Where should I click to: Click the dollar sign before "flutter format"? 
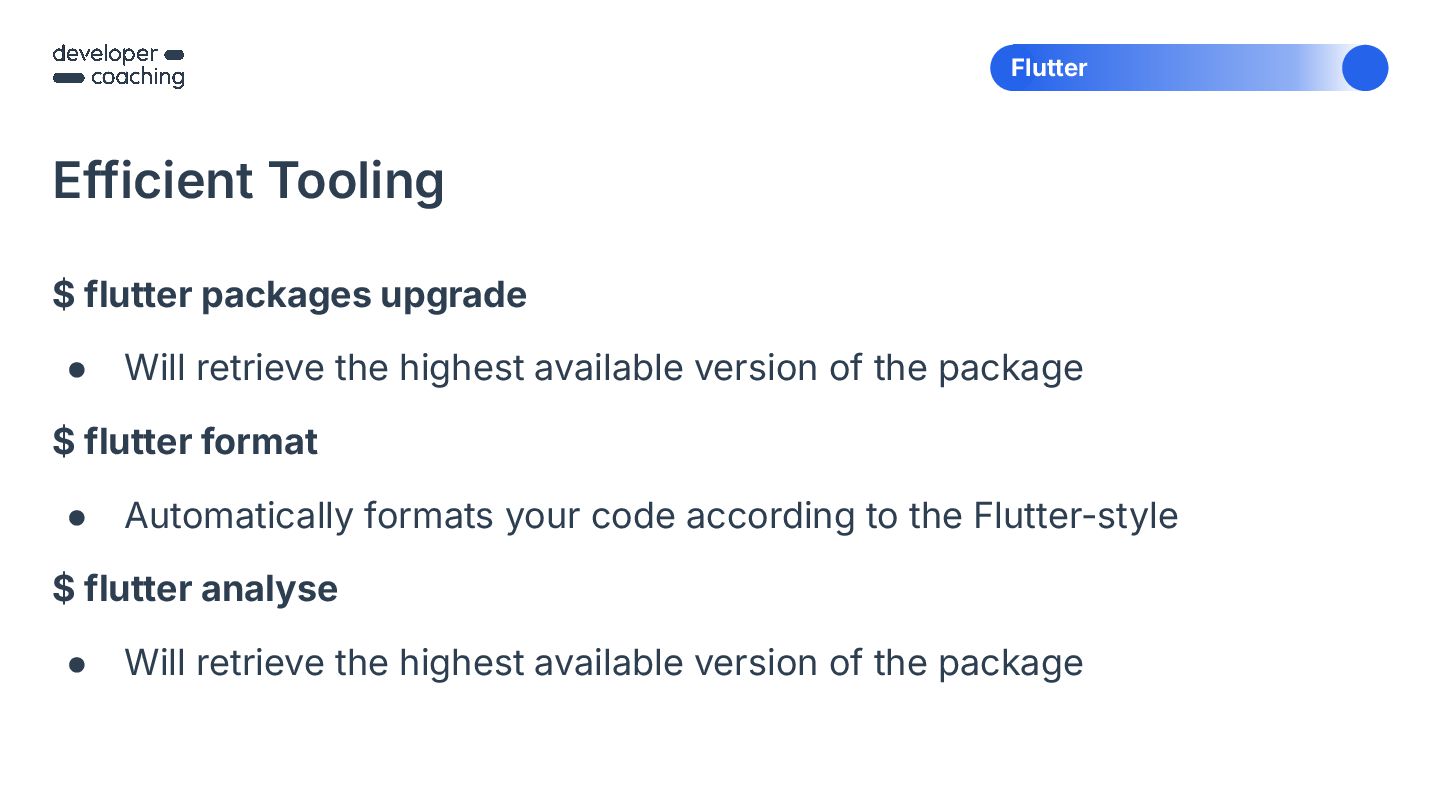pyautogui.click(x=63, y=442)
